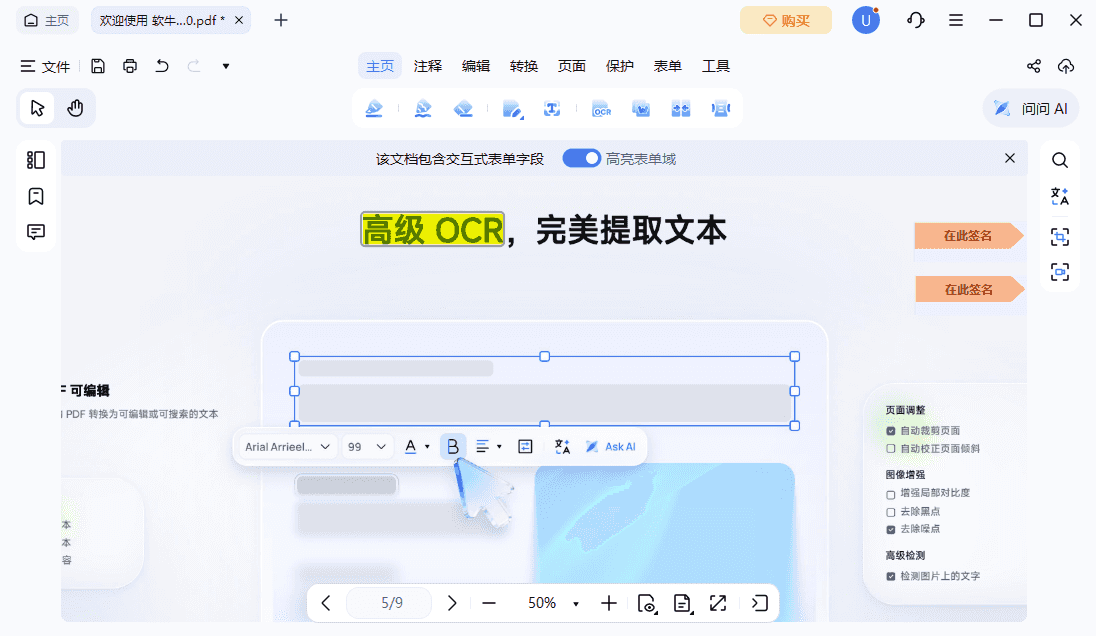Go to the next page
1096x636 pixels.
pos(452,602)
